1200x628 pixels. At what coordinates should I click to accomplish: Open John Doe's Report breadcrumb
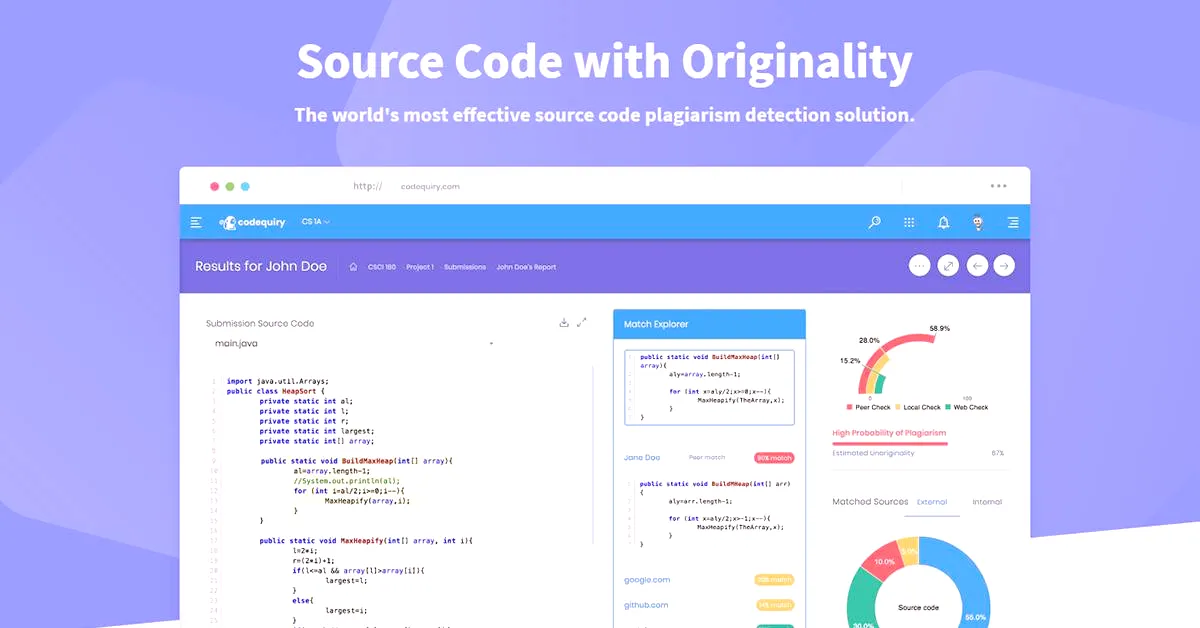tap(526, 267)
